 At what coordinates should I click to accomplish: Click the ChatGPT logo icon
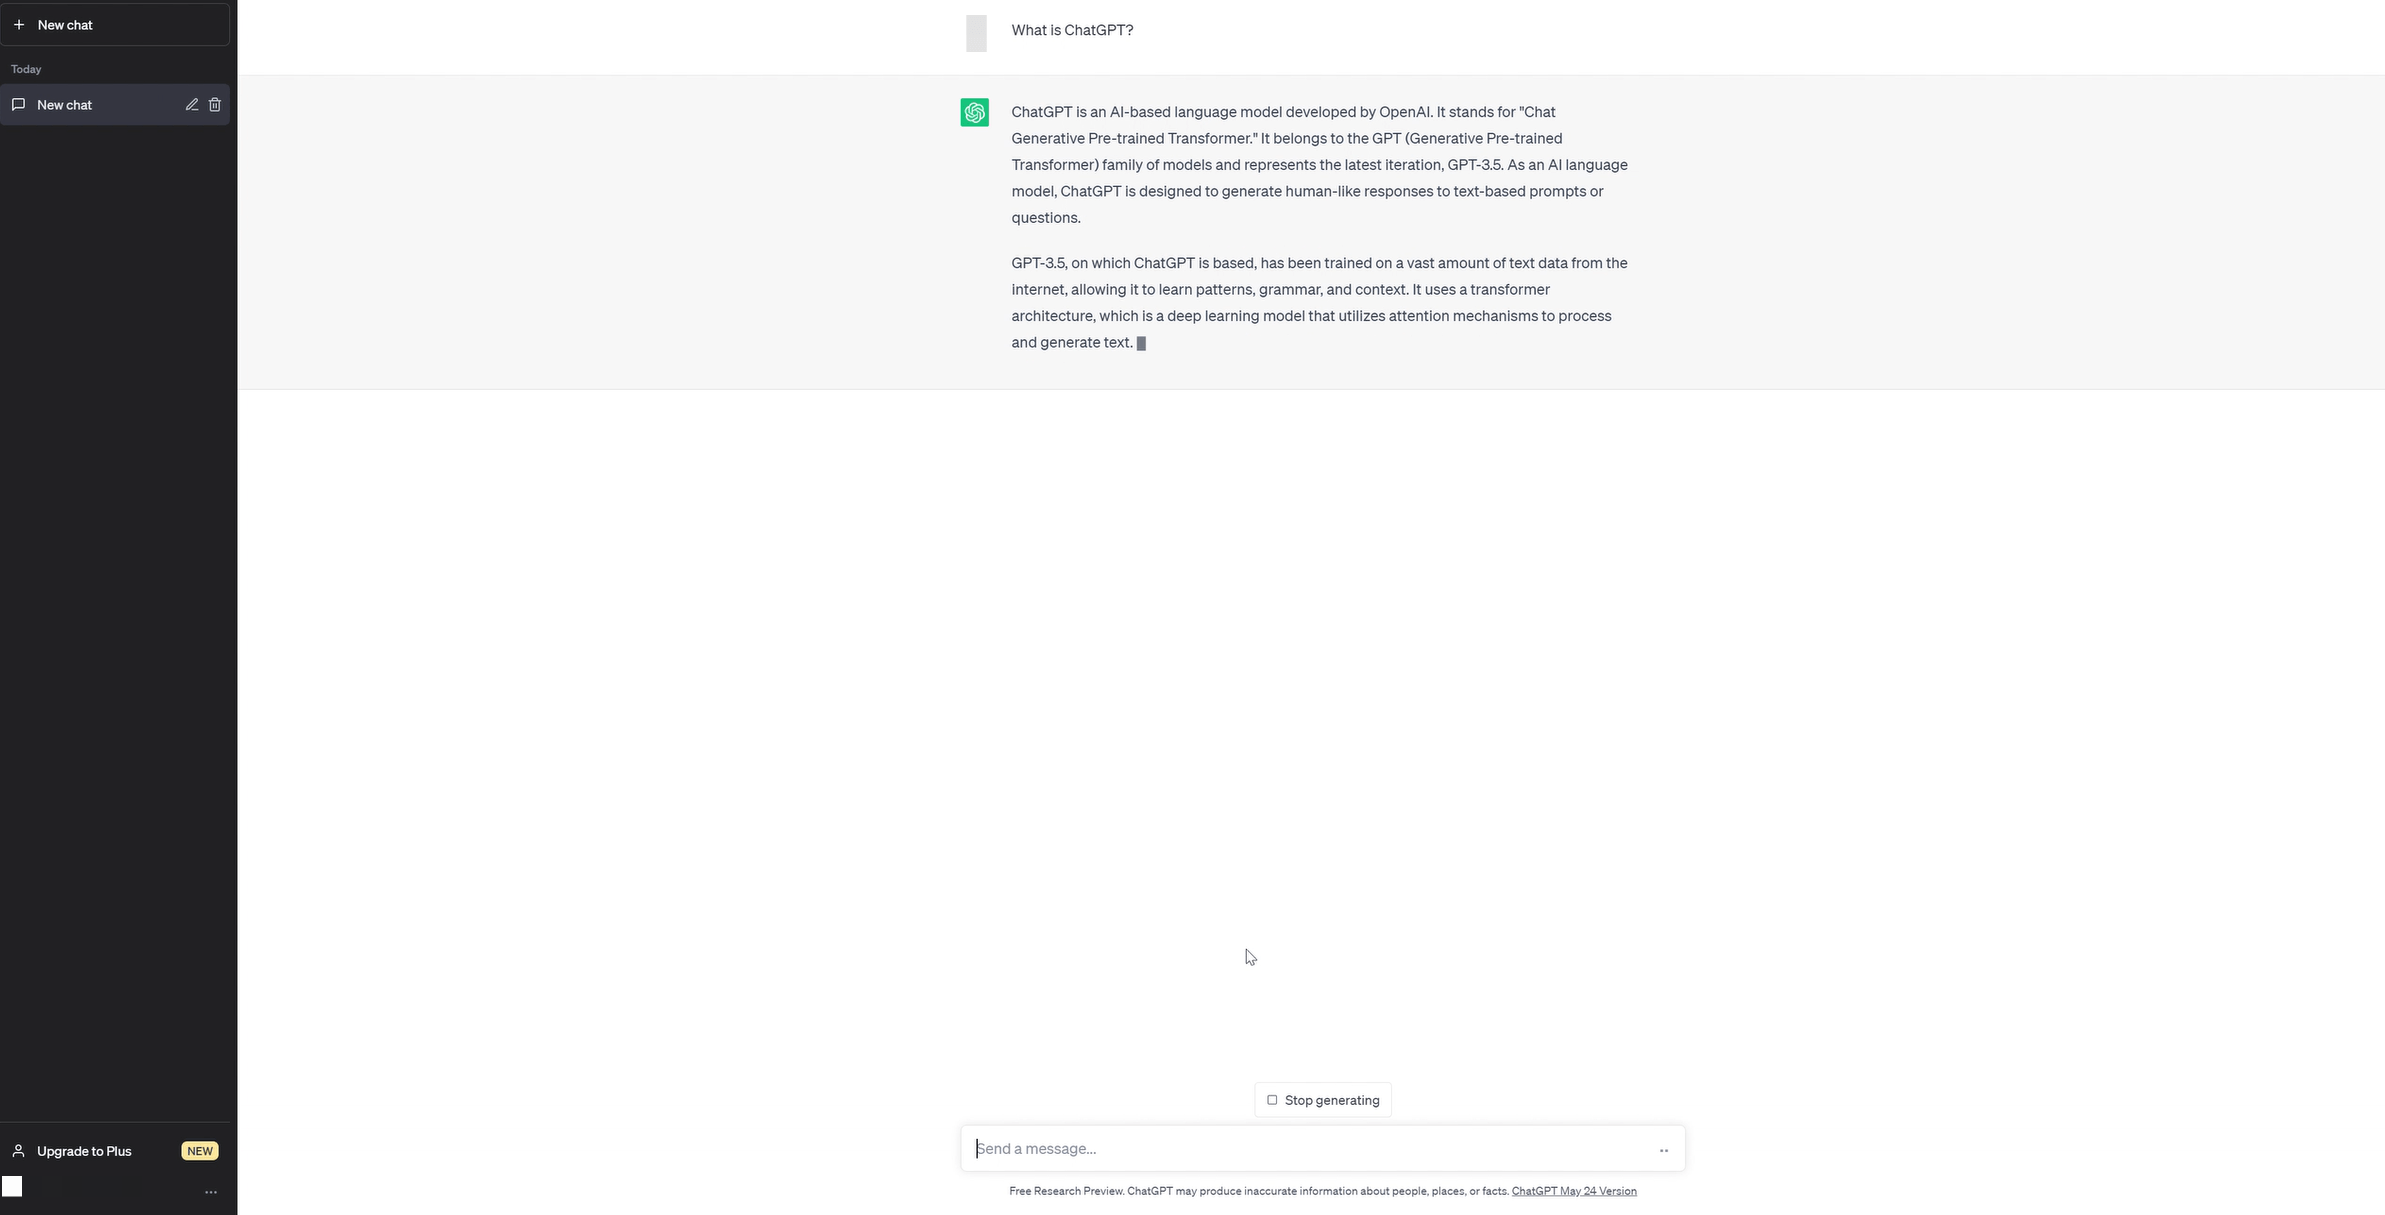(975, 110)
